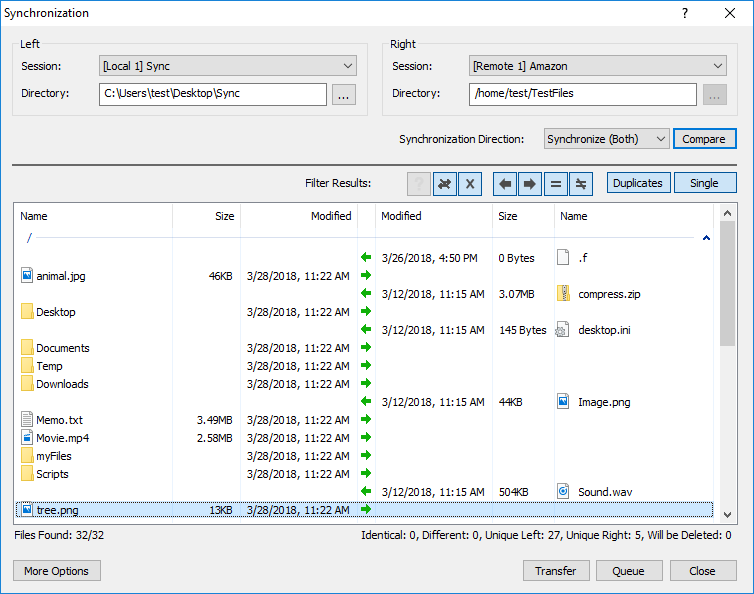Image resolution: width=754 pixels, height=594 pixels.
Task: Click the Desktop folder icon
Action: pyautogui.click(x=27, y=311)
